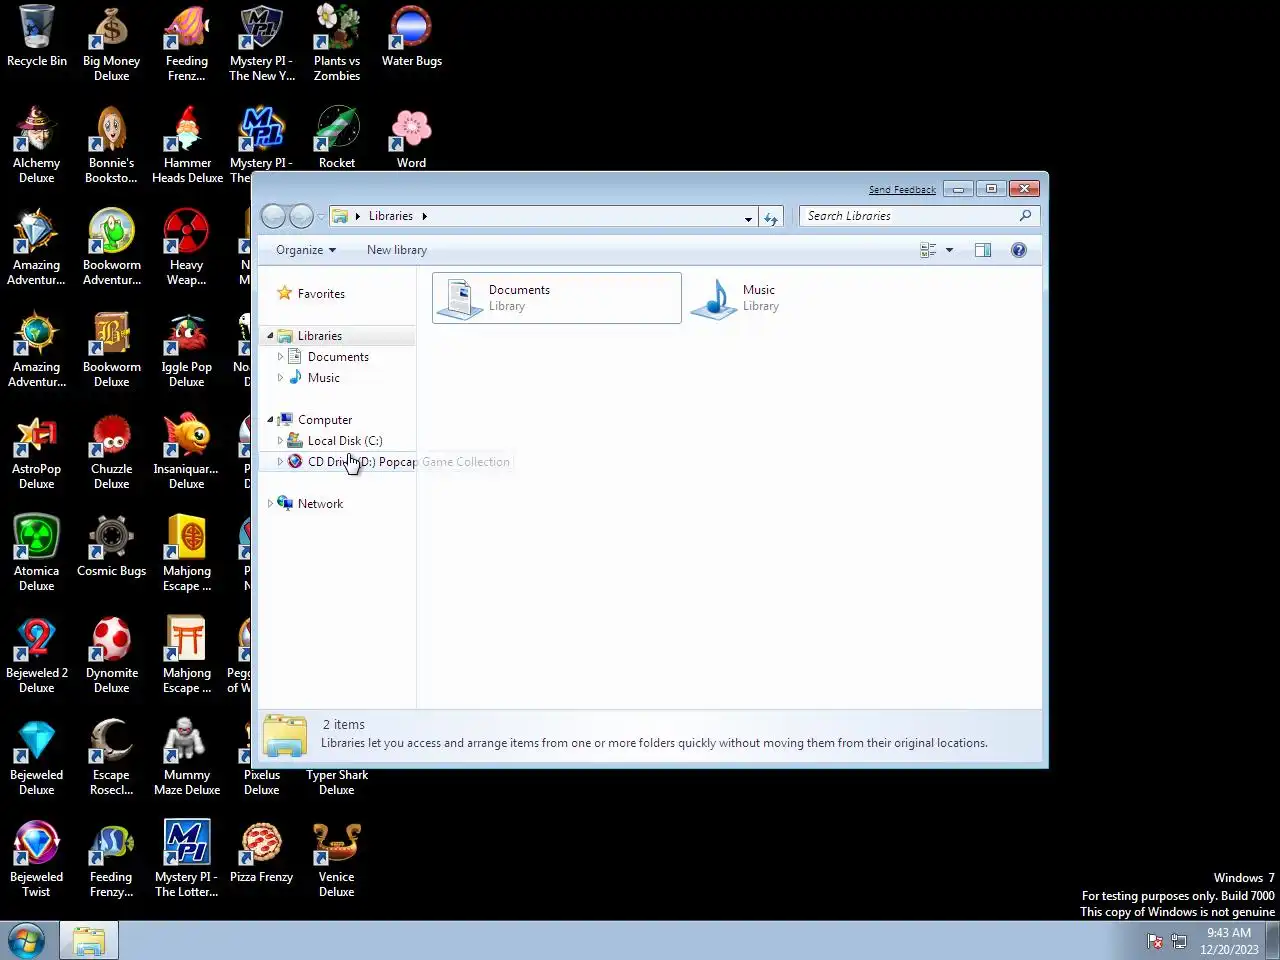Expand the Network tree node
Viewport: 1280px width, 960px height.
pos(270,504)
